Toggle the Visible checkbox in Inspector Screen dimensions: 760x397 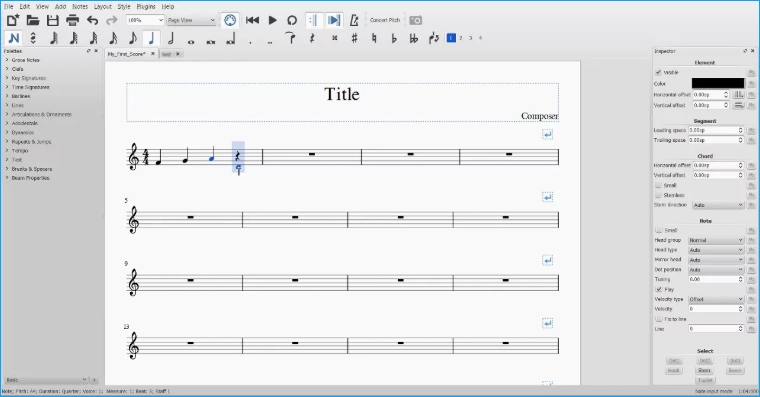658,72
